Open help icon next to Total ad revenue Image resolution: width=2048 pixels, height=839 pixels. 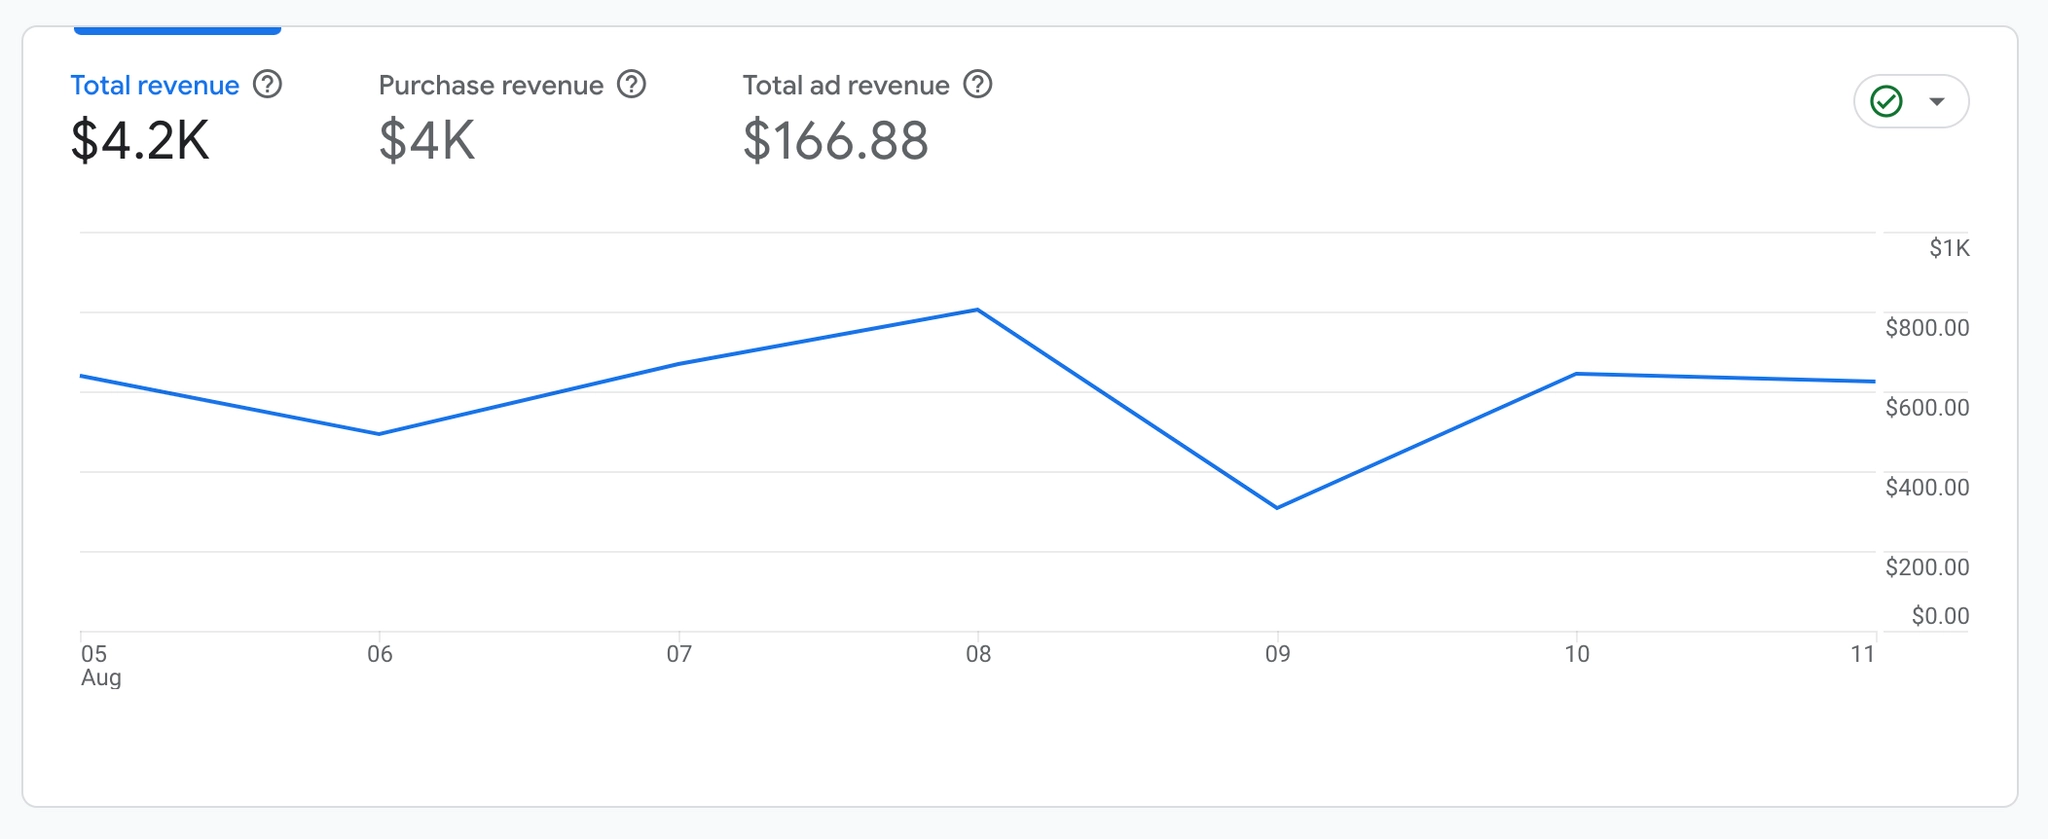(977, 85)
